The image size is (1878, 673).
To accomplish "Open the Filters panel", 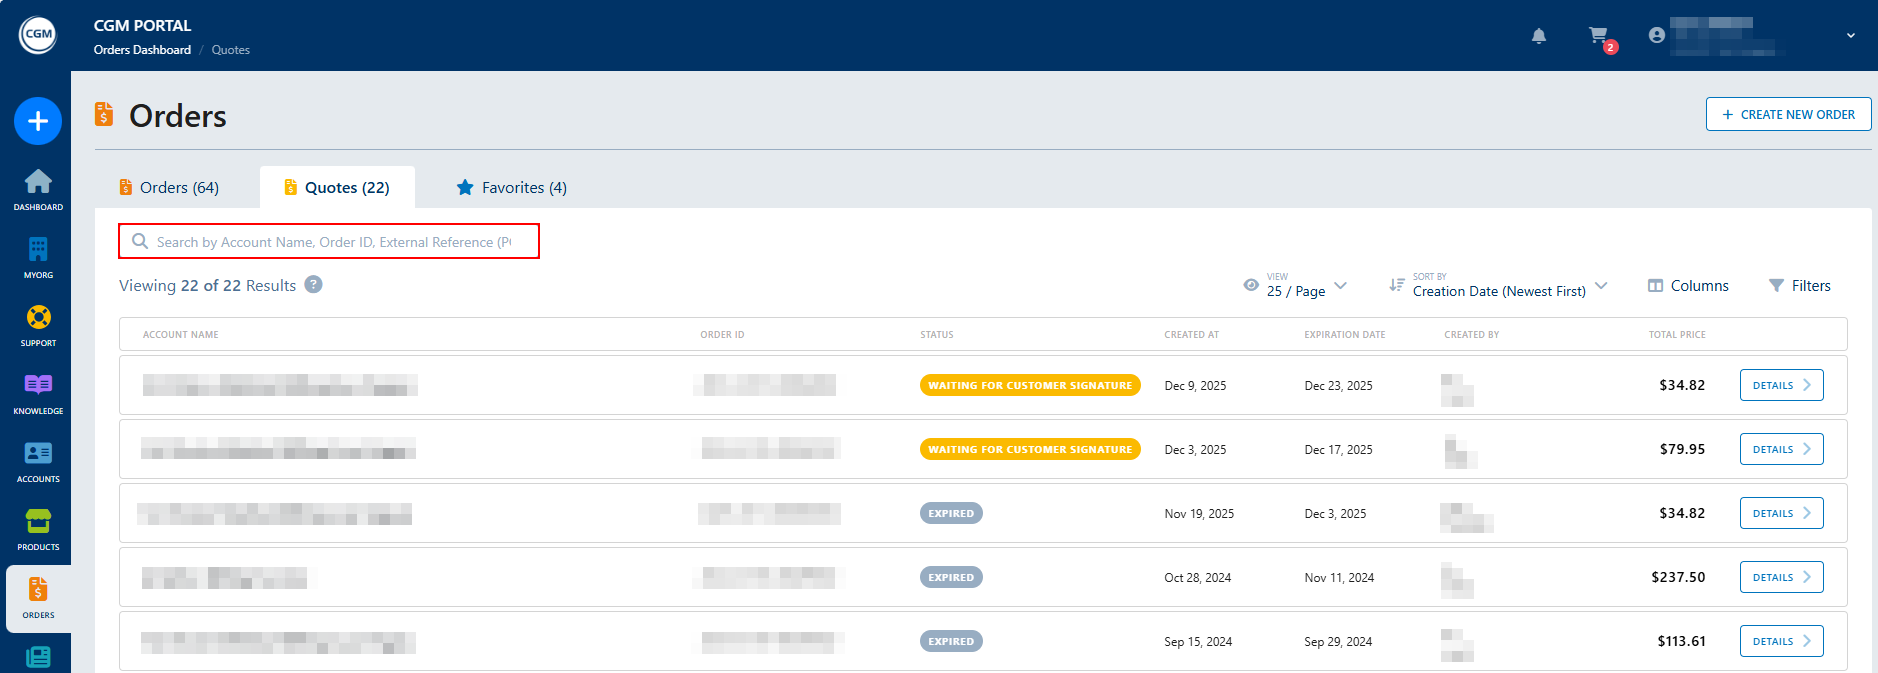I will point(1799,286).
